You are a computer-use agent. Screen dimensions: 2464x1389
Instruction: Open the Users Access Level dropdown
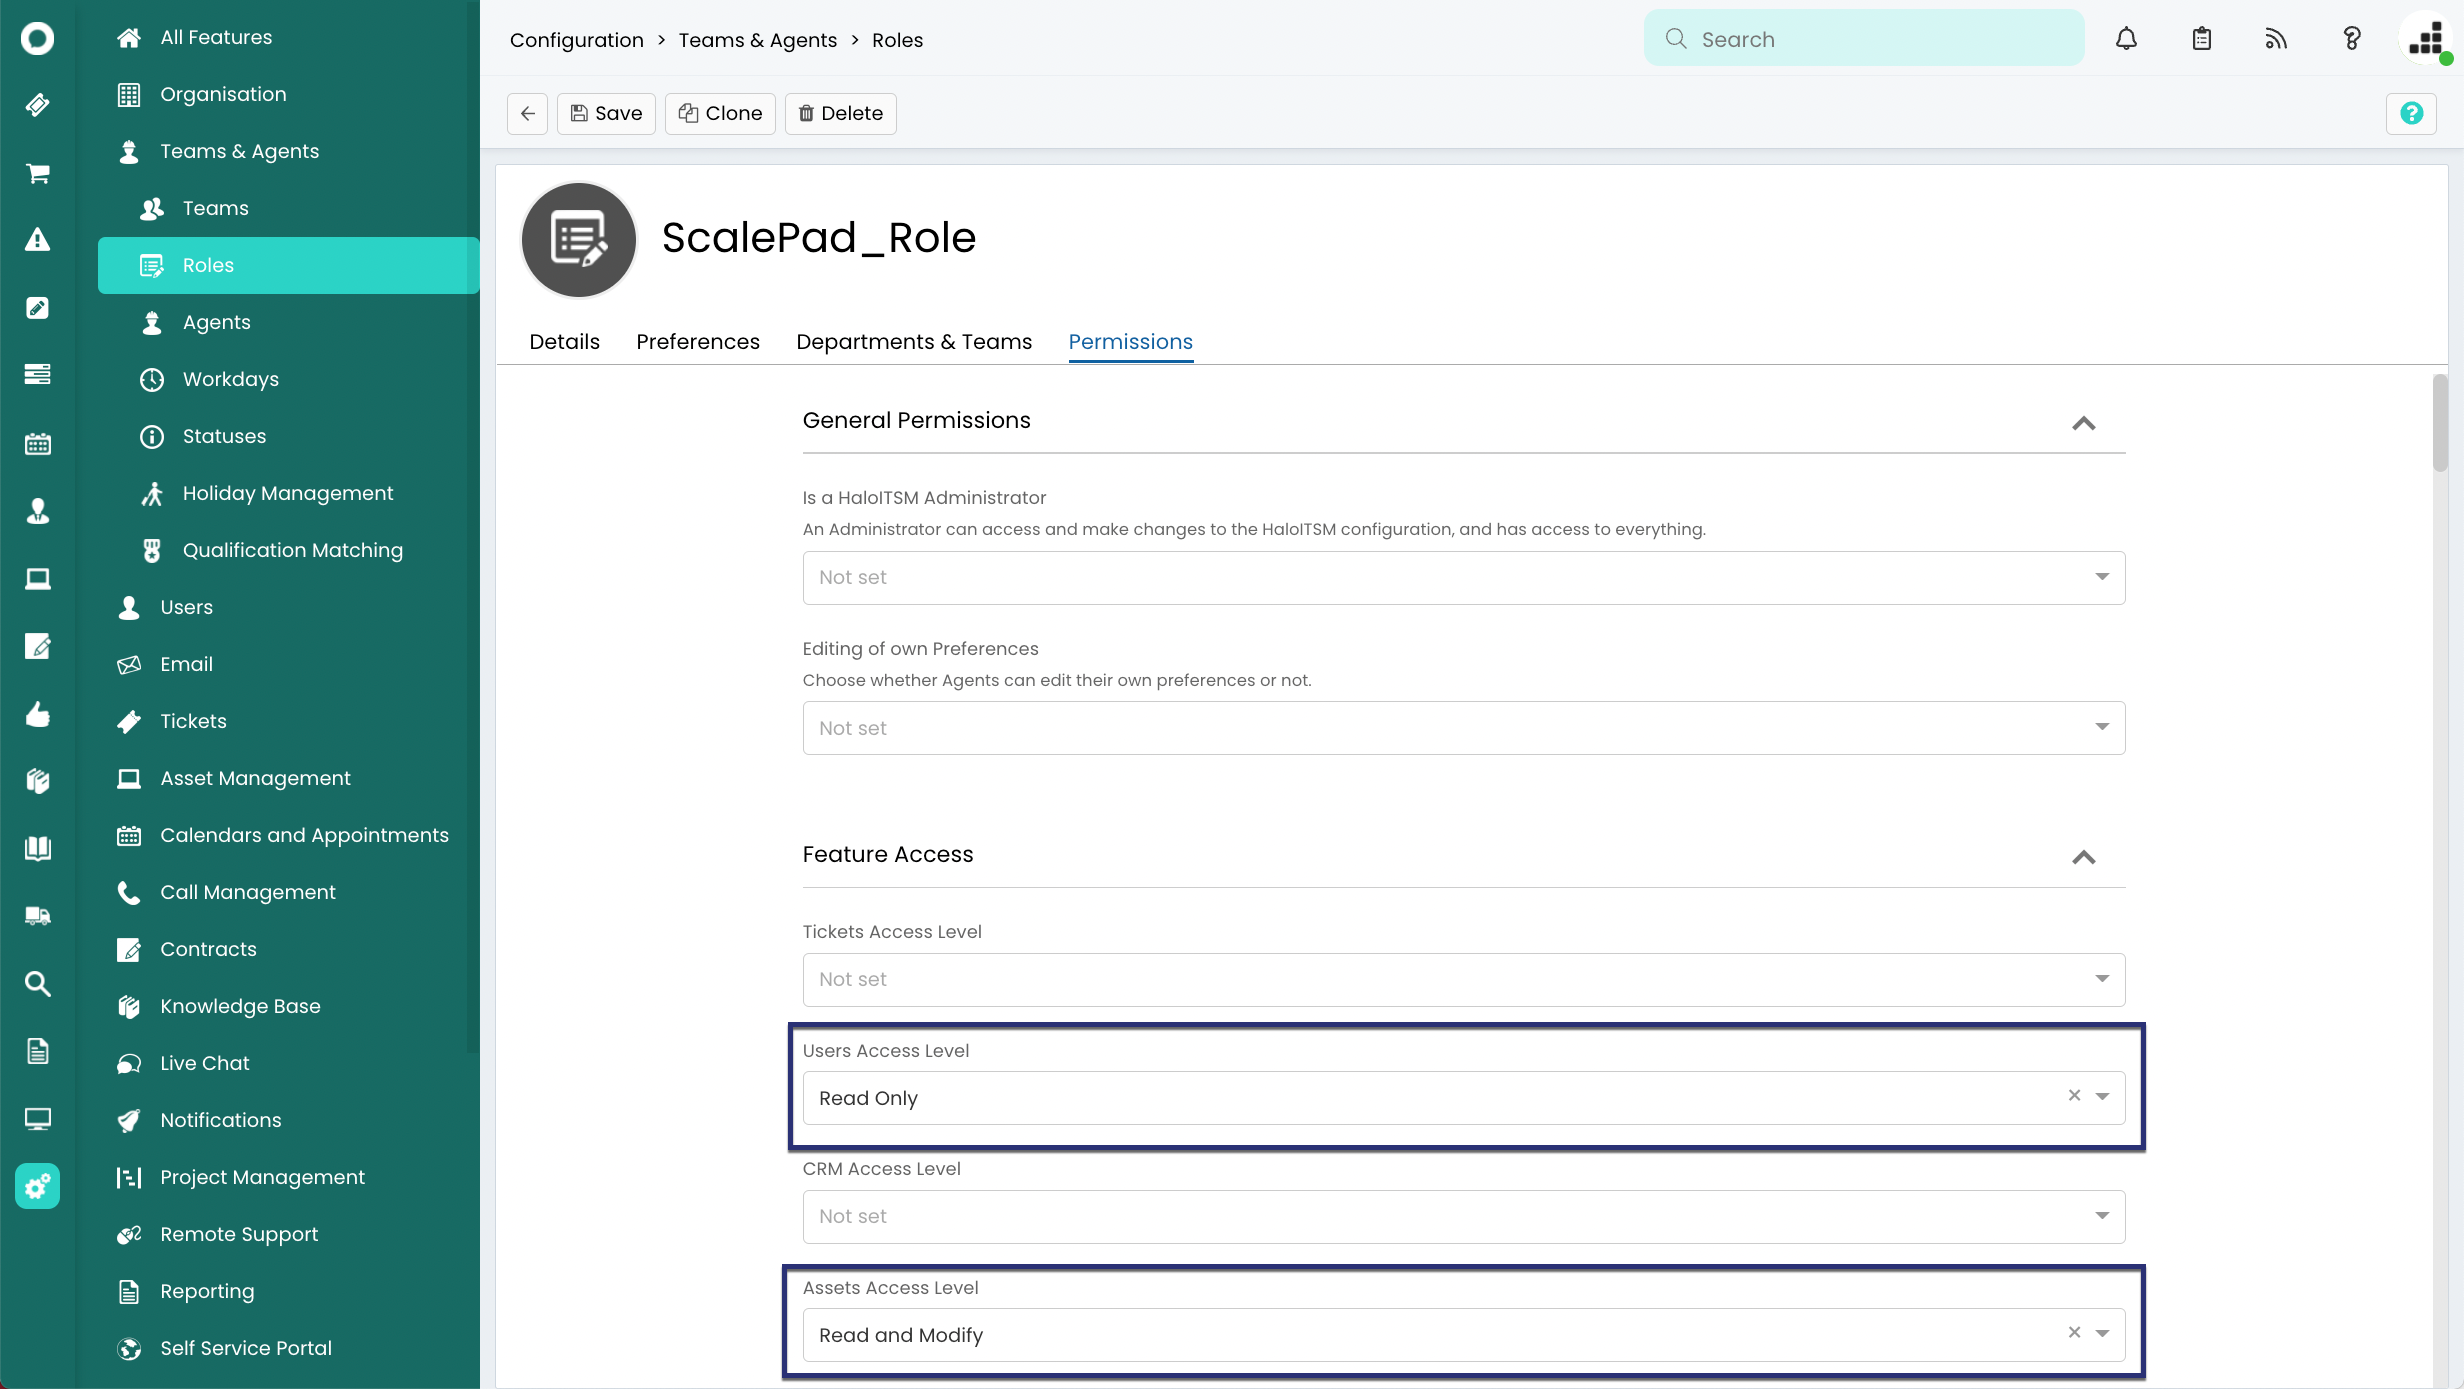(x=1463, y=1098)
